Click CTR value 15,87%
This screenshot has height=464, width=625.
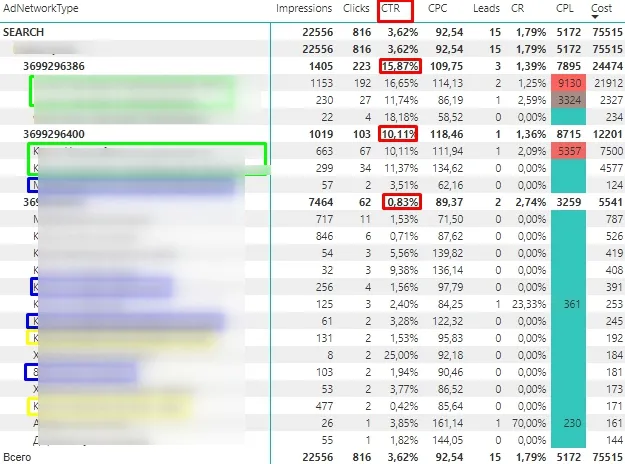click(400, 66)
